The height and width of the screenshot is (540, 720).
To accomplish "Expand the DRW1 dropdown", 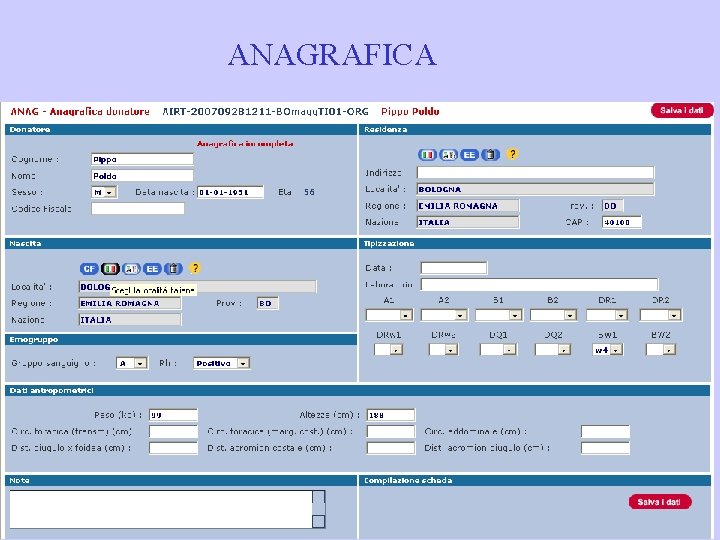I will pyautogui.click(x=389, y=350).
